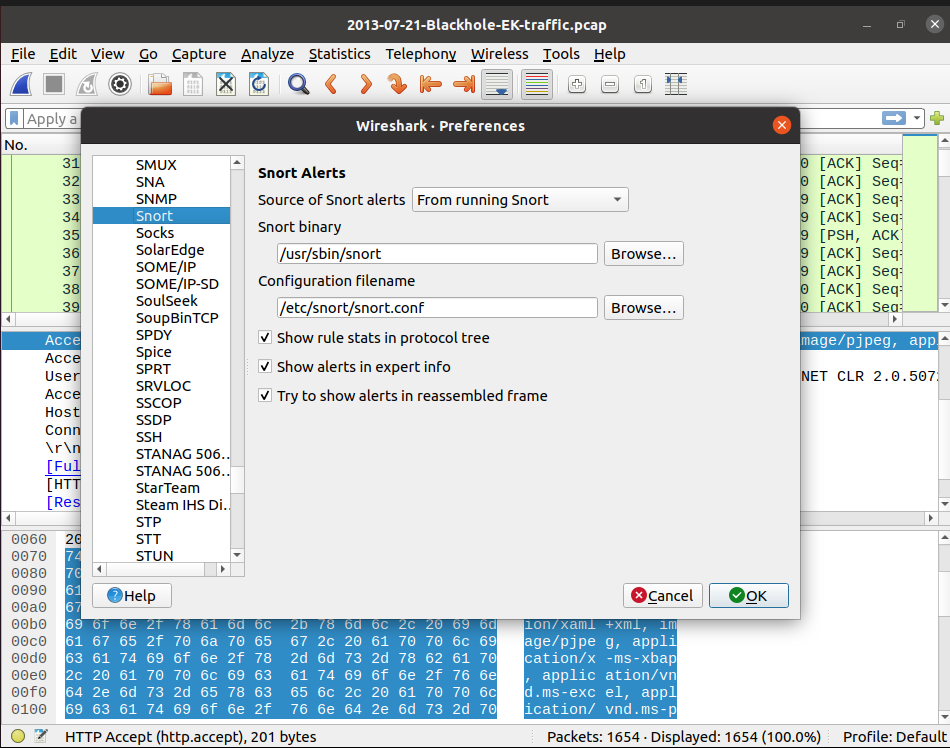Click the stop capture square icon
This screenshot has width=950, height=748.
[54, 84]
